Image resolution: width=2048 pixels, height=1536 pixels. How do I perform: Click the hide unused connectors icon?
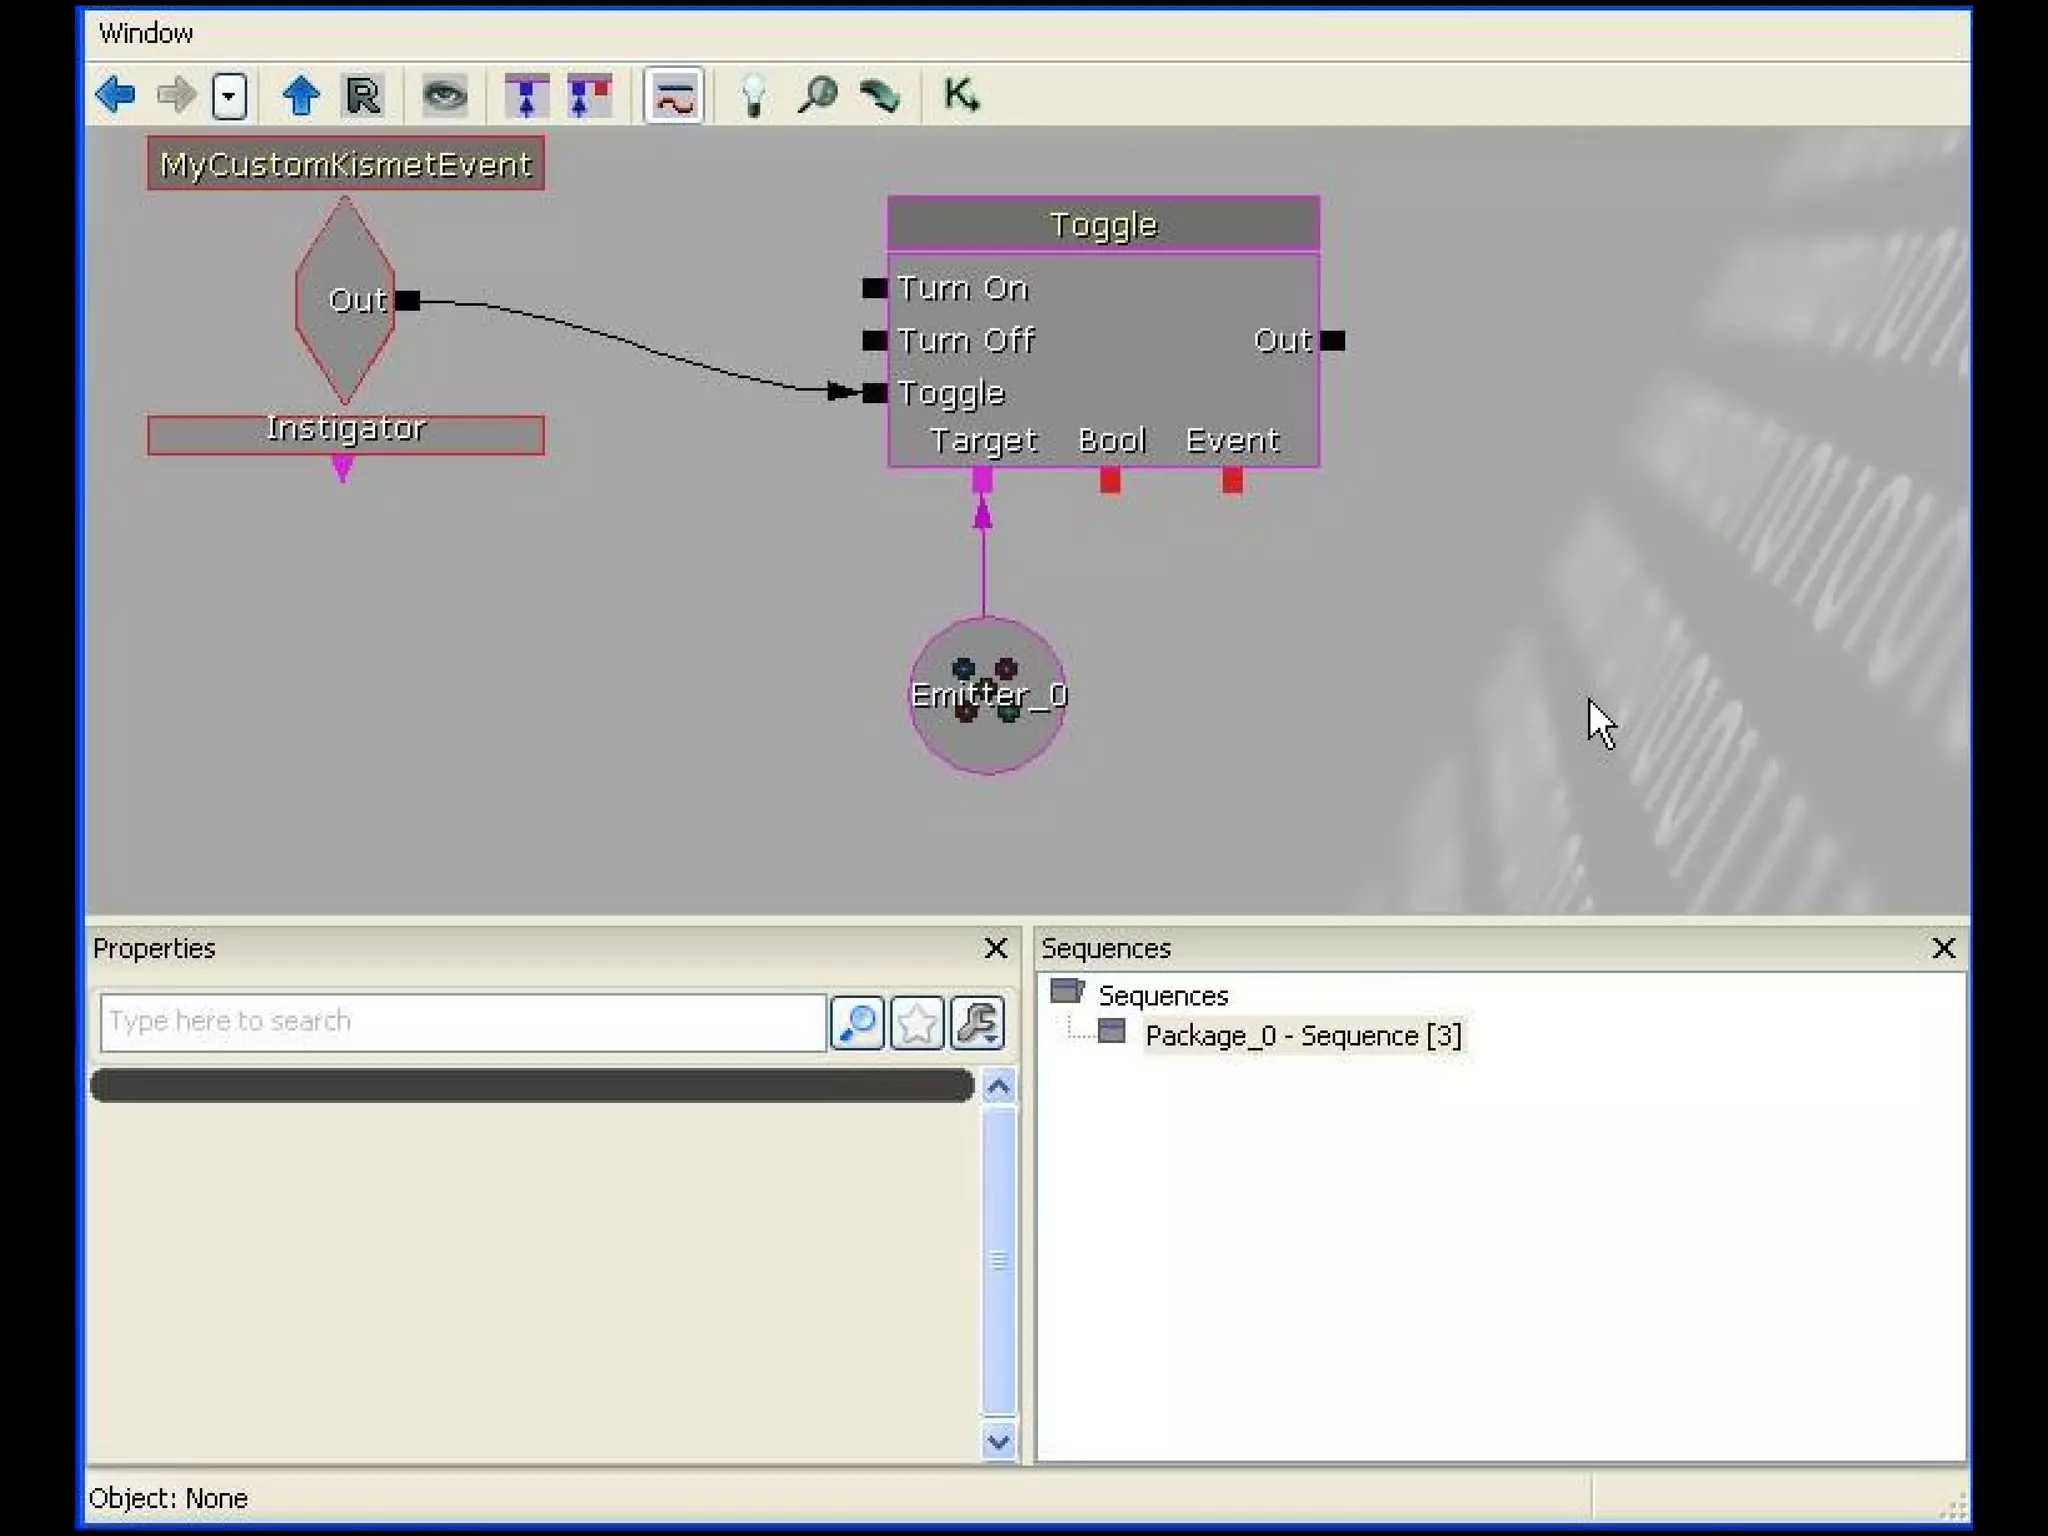coord(526,96)
